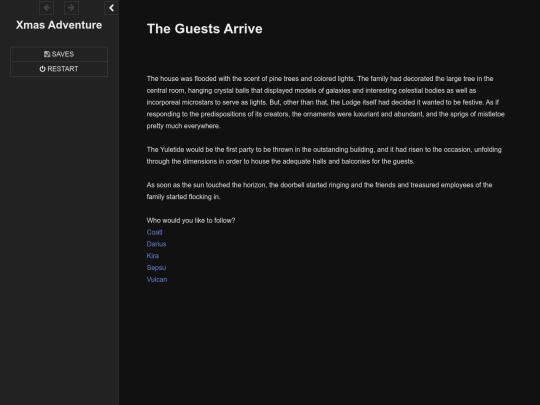Click the RESTART menu item
The image size is (540, 405).
[59, 69]
